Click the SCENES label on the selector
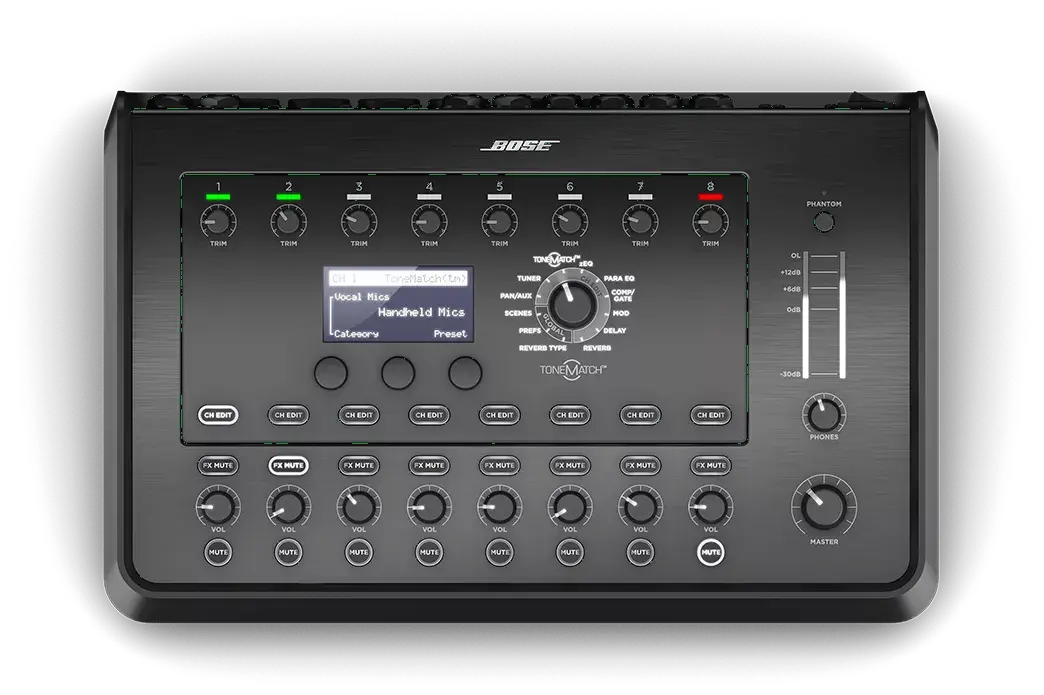 (x=518, y=313)
